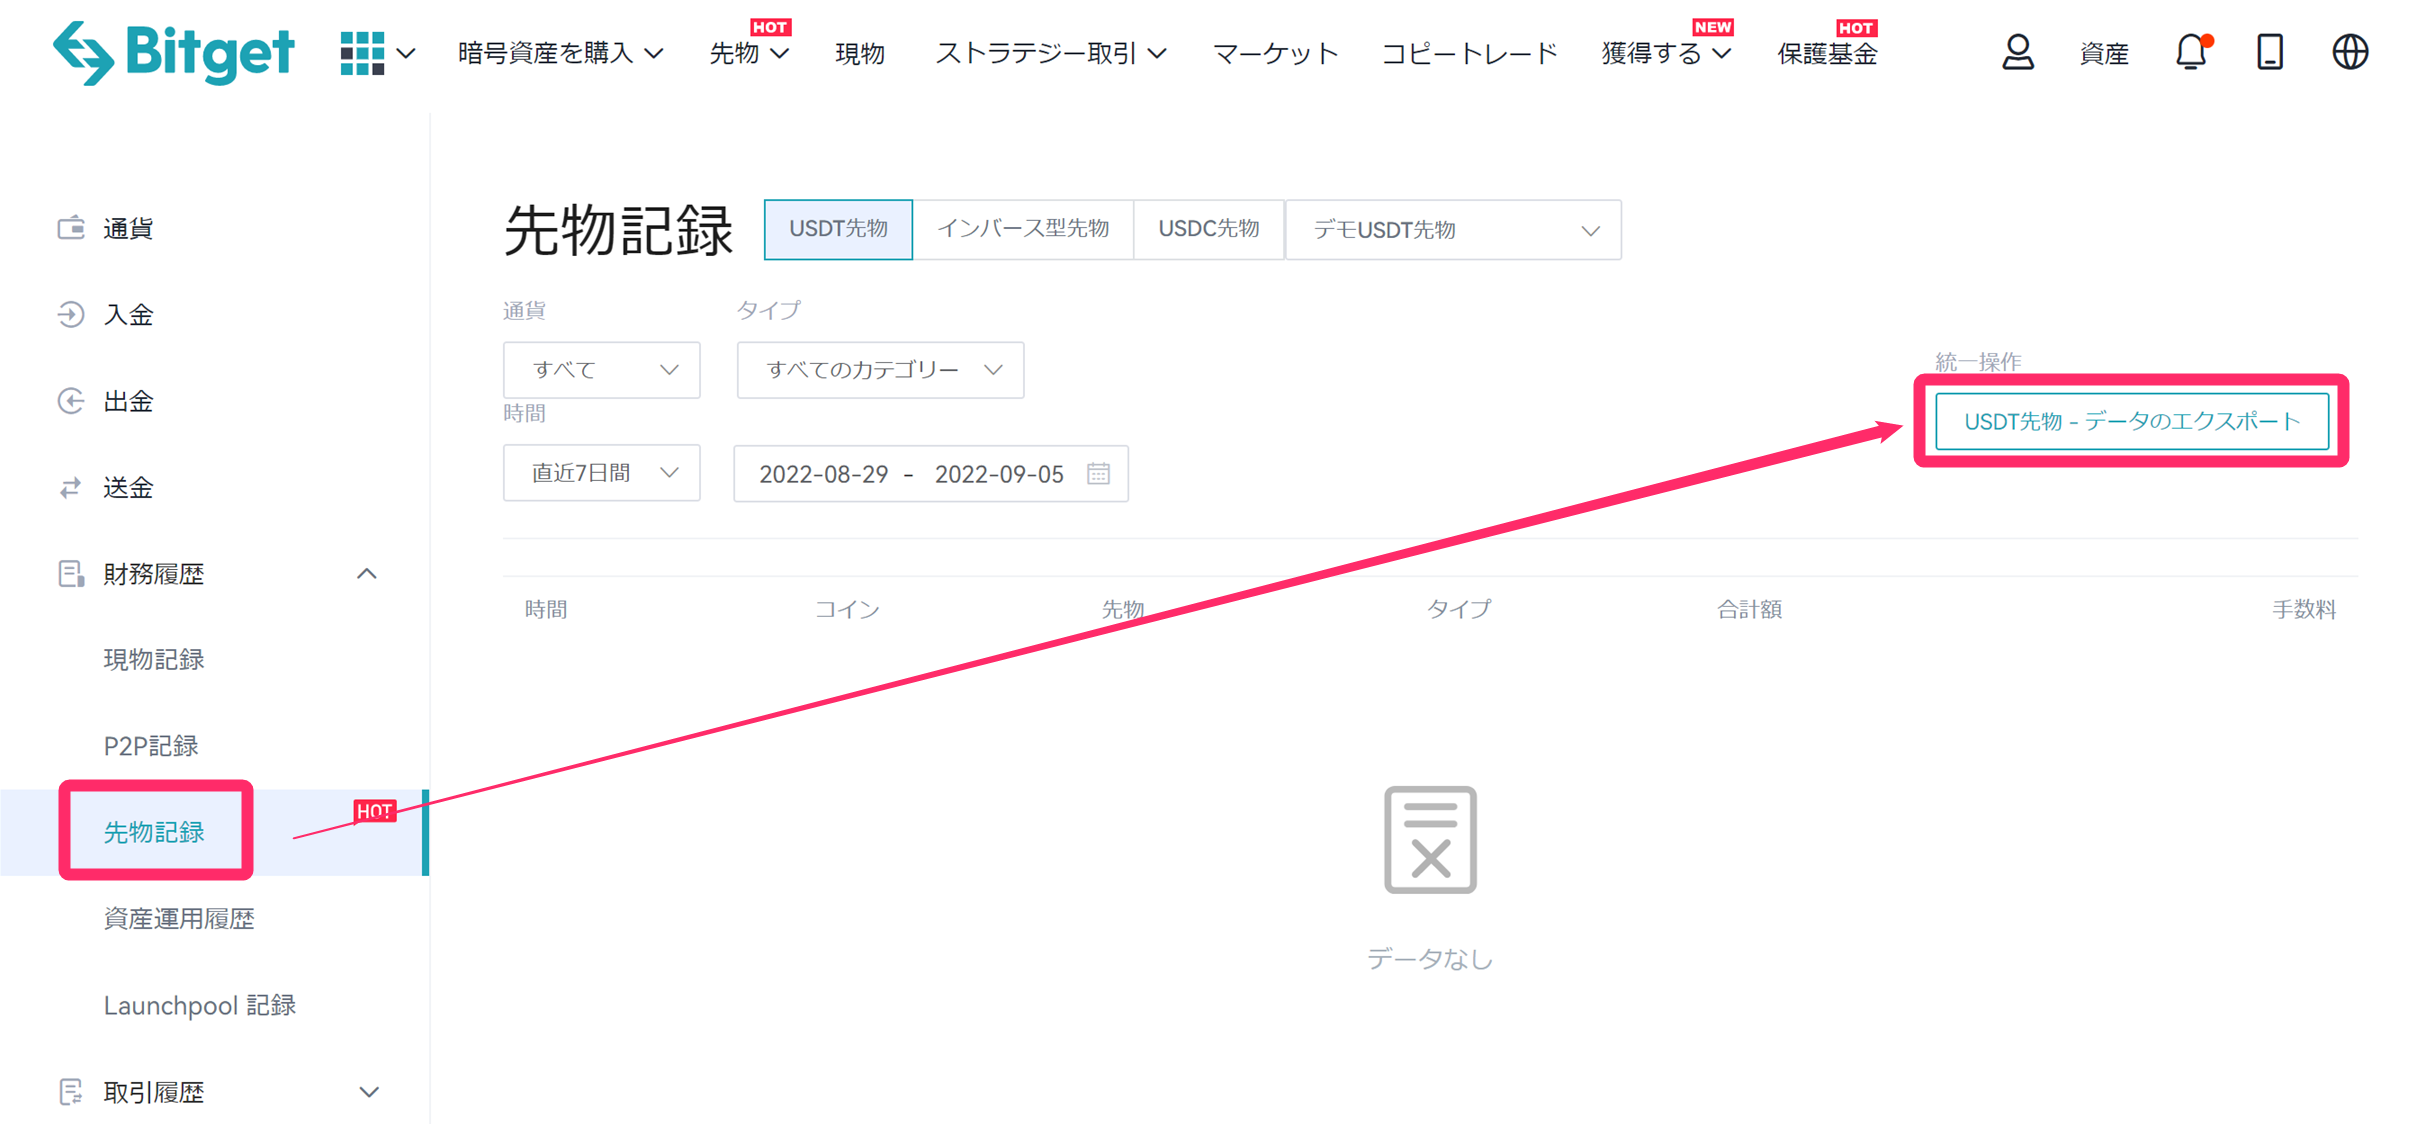2426x1124 pixels.
Task: Open 資産 in top navigation
Action: pos(2104,53)
